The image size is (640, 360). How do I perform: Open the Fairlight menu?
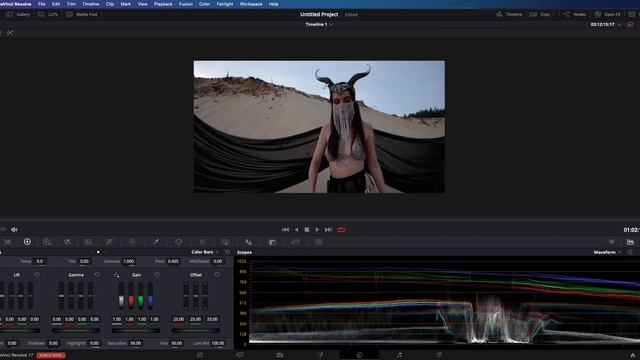click(224, 4)
